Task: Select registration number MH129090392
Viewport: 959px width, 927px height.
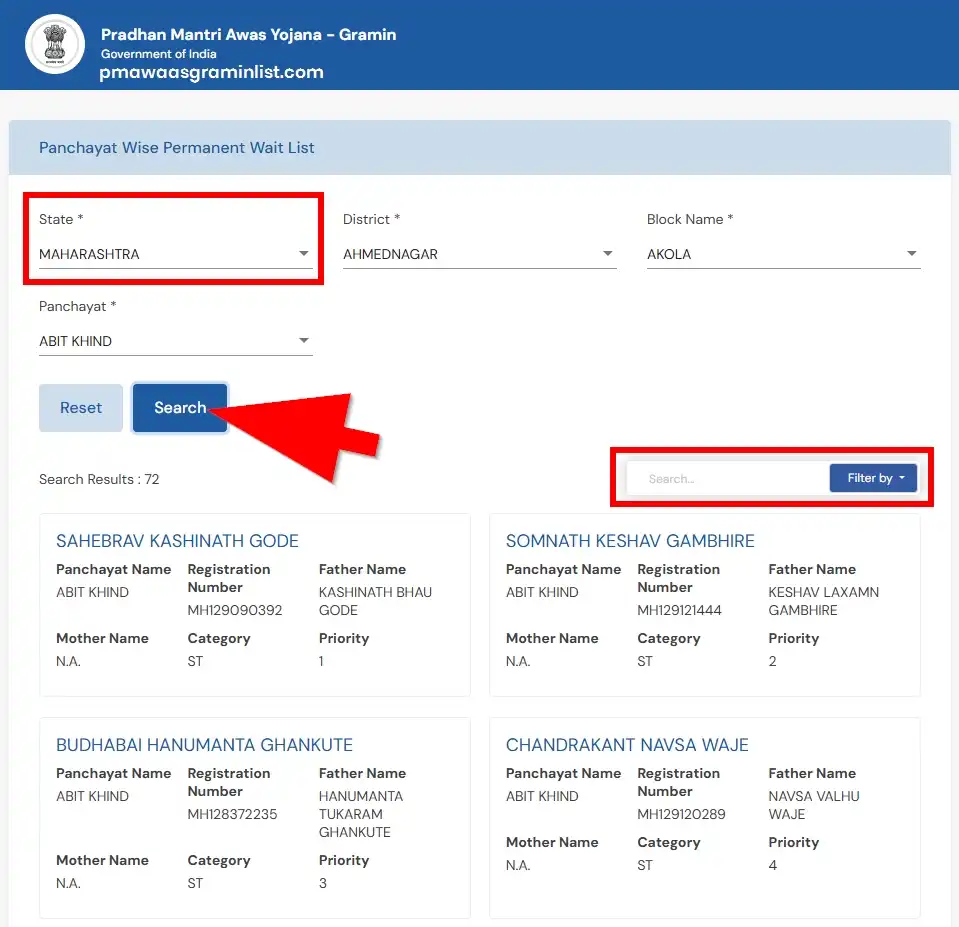Action: click(x=235, y=610)
